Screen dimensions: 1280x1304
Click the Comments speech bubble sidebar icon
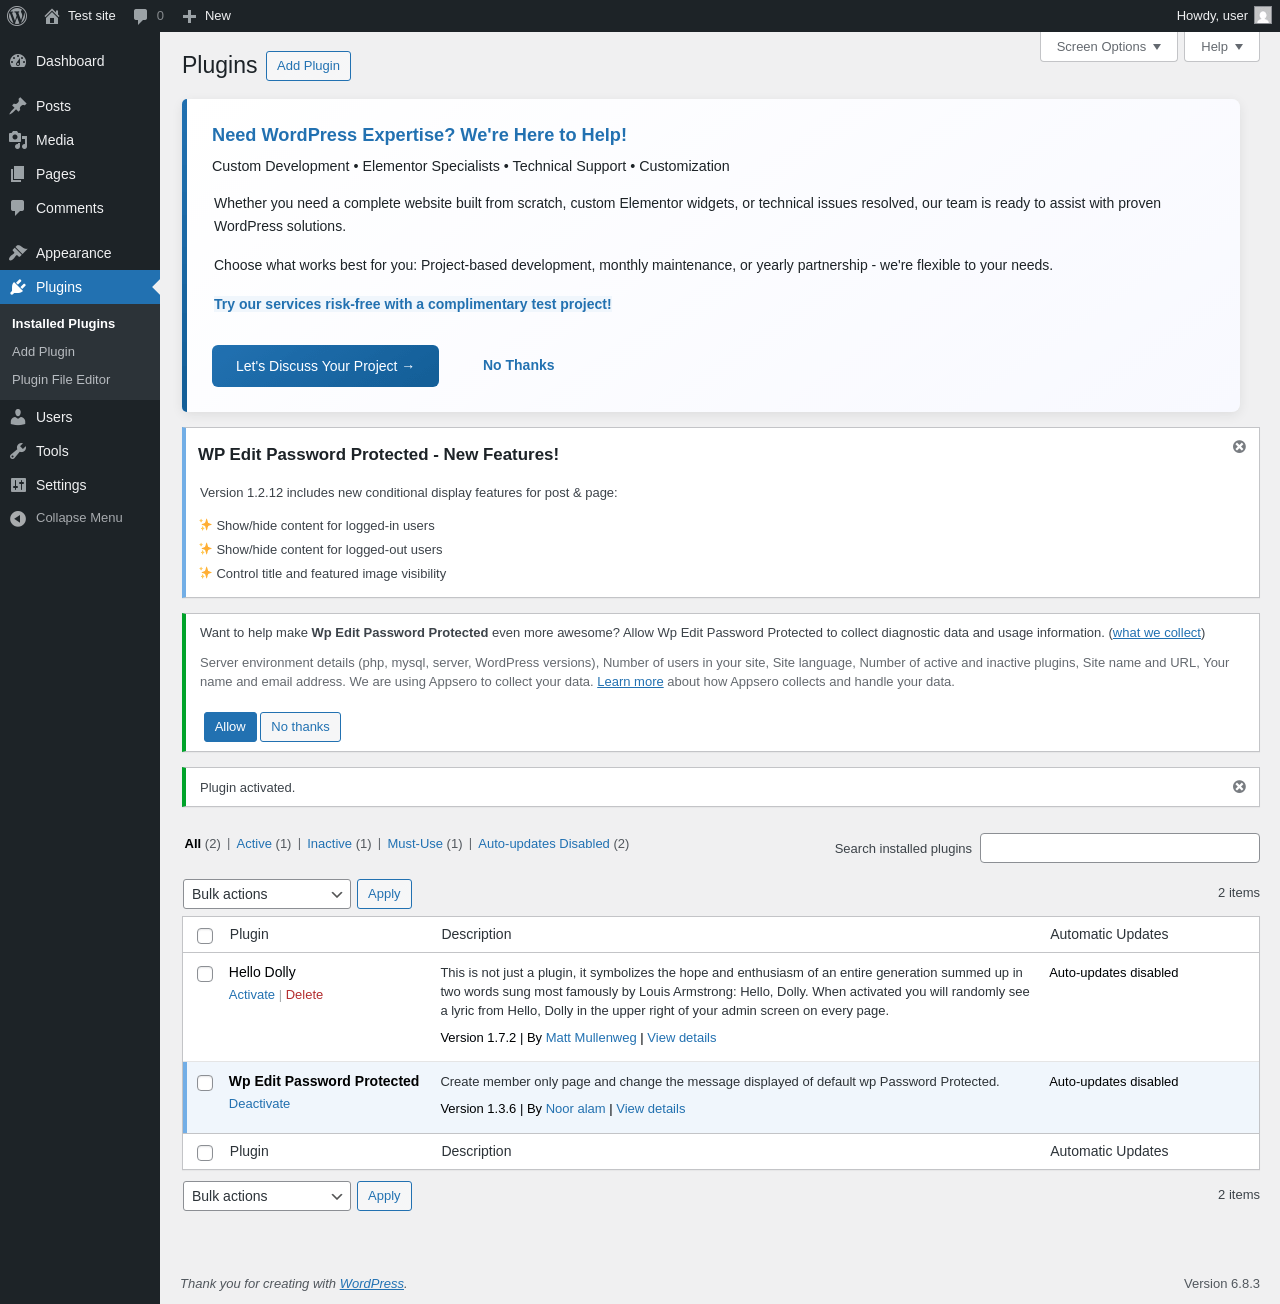[18, 208]
